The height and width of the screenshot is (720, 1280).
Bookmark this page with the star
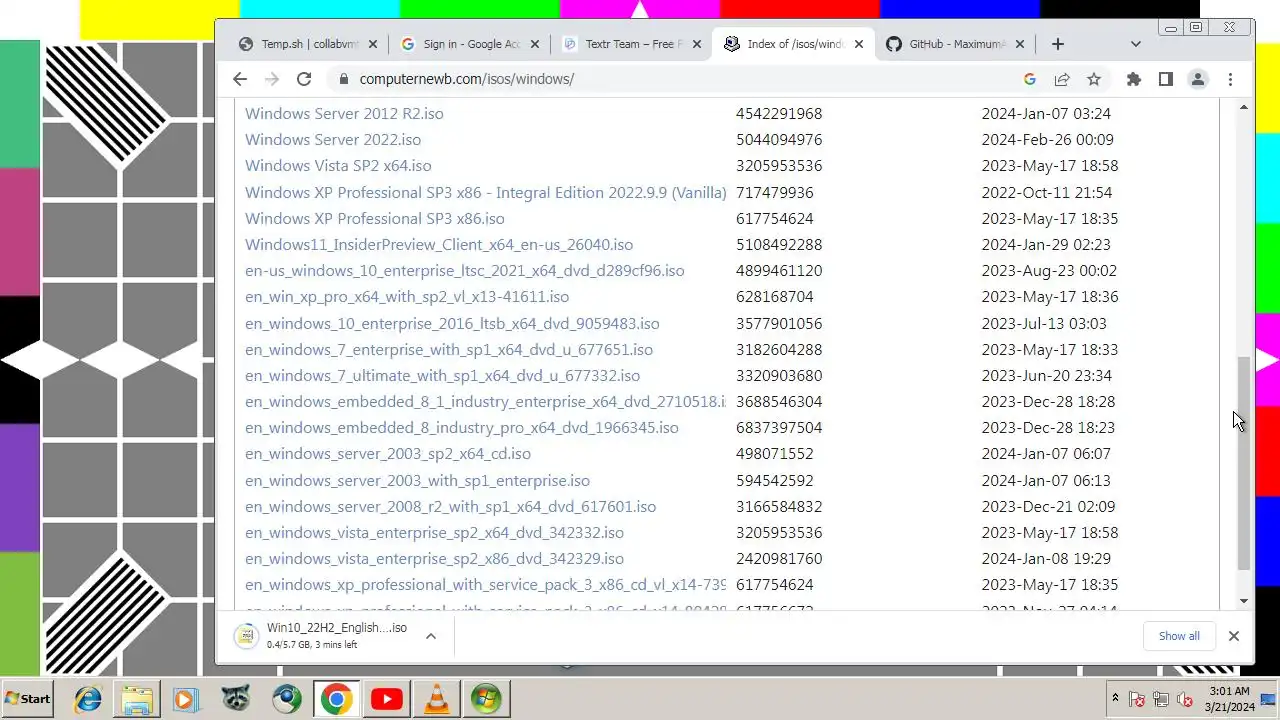pos(1094,79)
